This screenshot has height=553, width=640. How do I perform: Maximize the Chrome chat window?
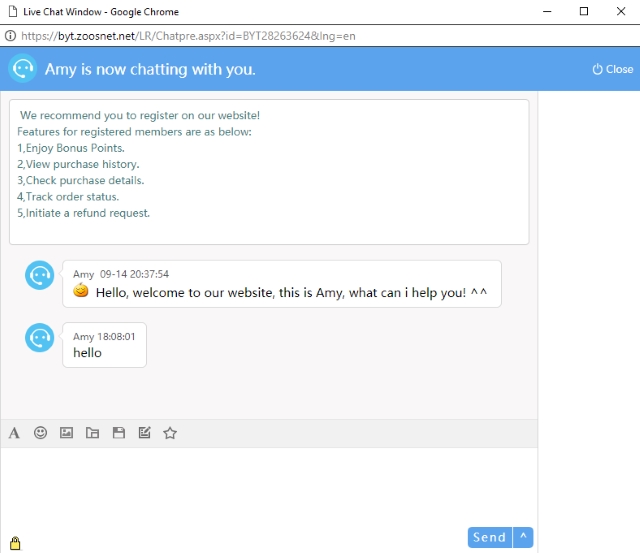coord(584,11)
